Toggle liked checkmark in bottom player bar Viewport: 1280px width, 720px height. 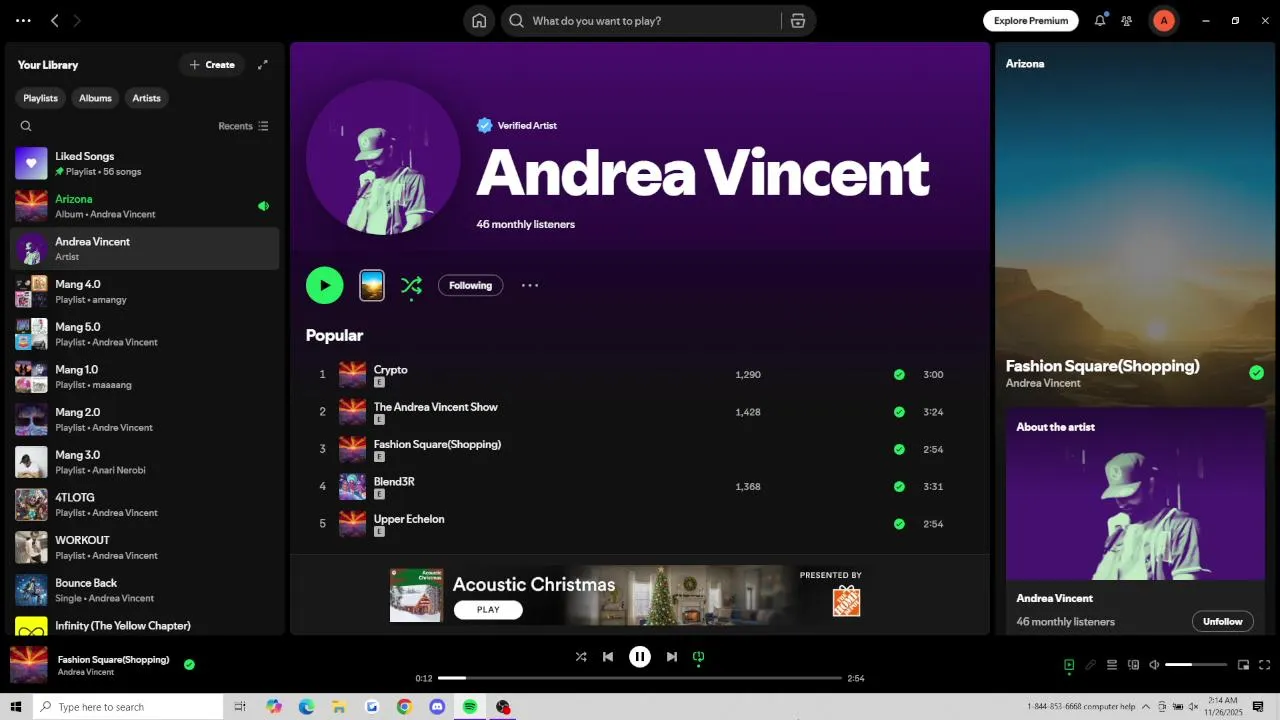tap(189, 664)
